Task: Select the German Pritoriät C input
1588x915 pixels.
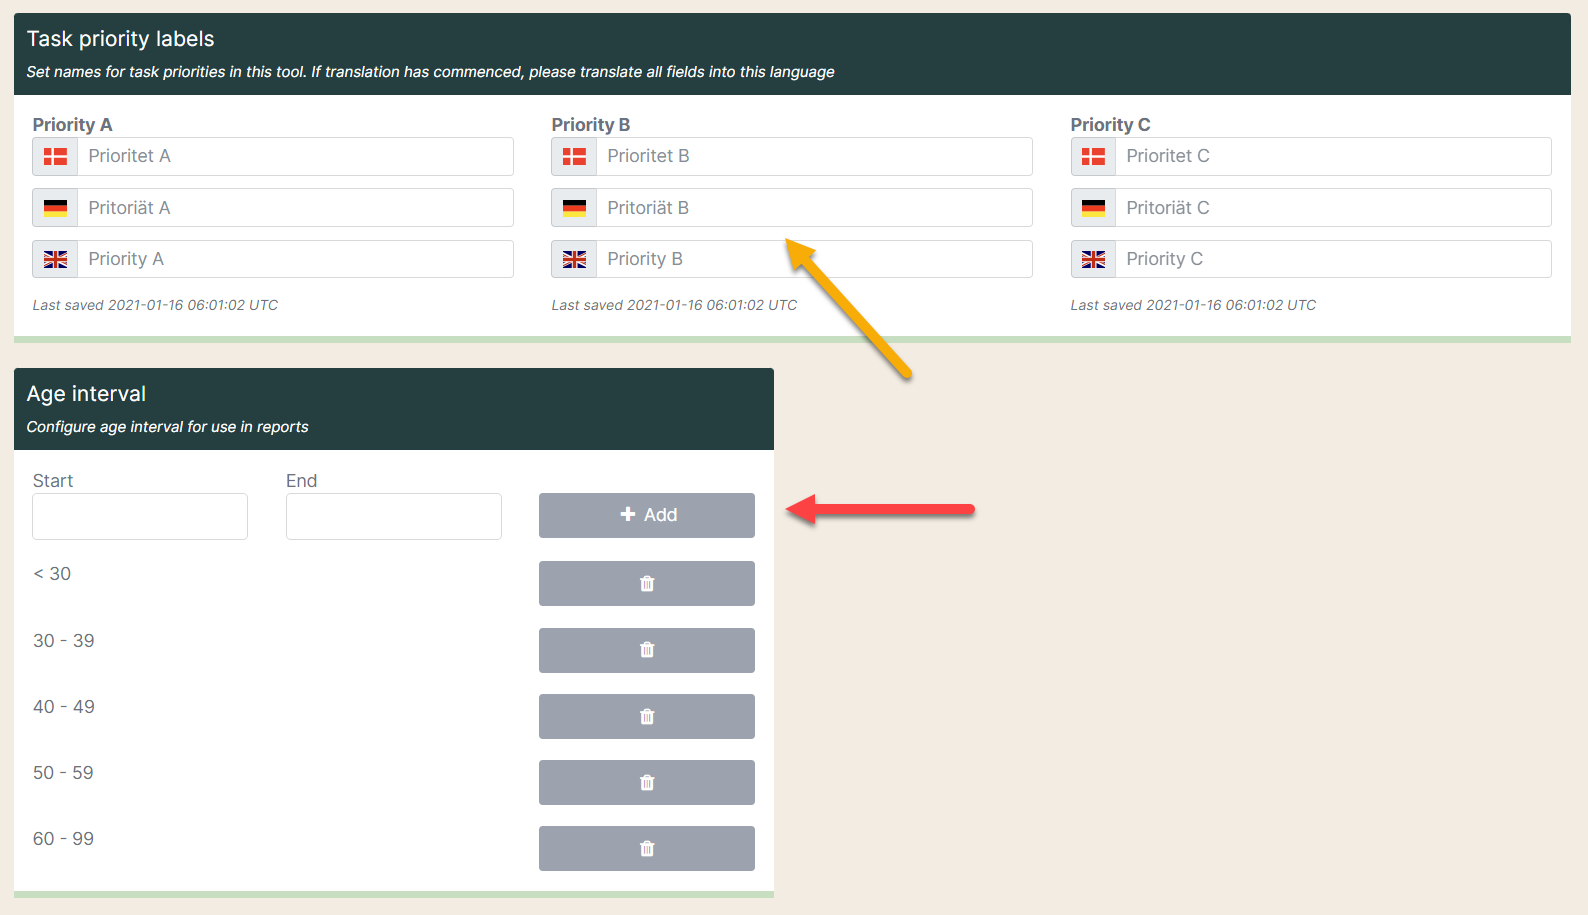Action: [1332, 208]
